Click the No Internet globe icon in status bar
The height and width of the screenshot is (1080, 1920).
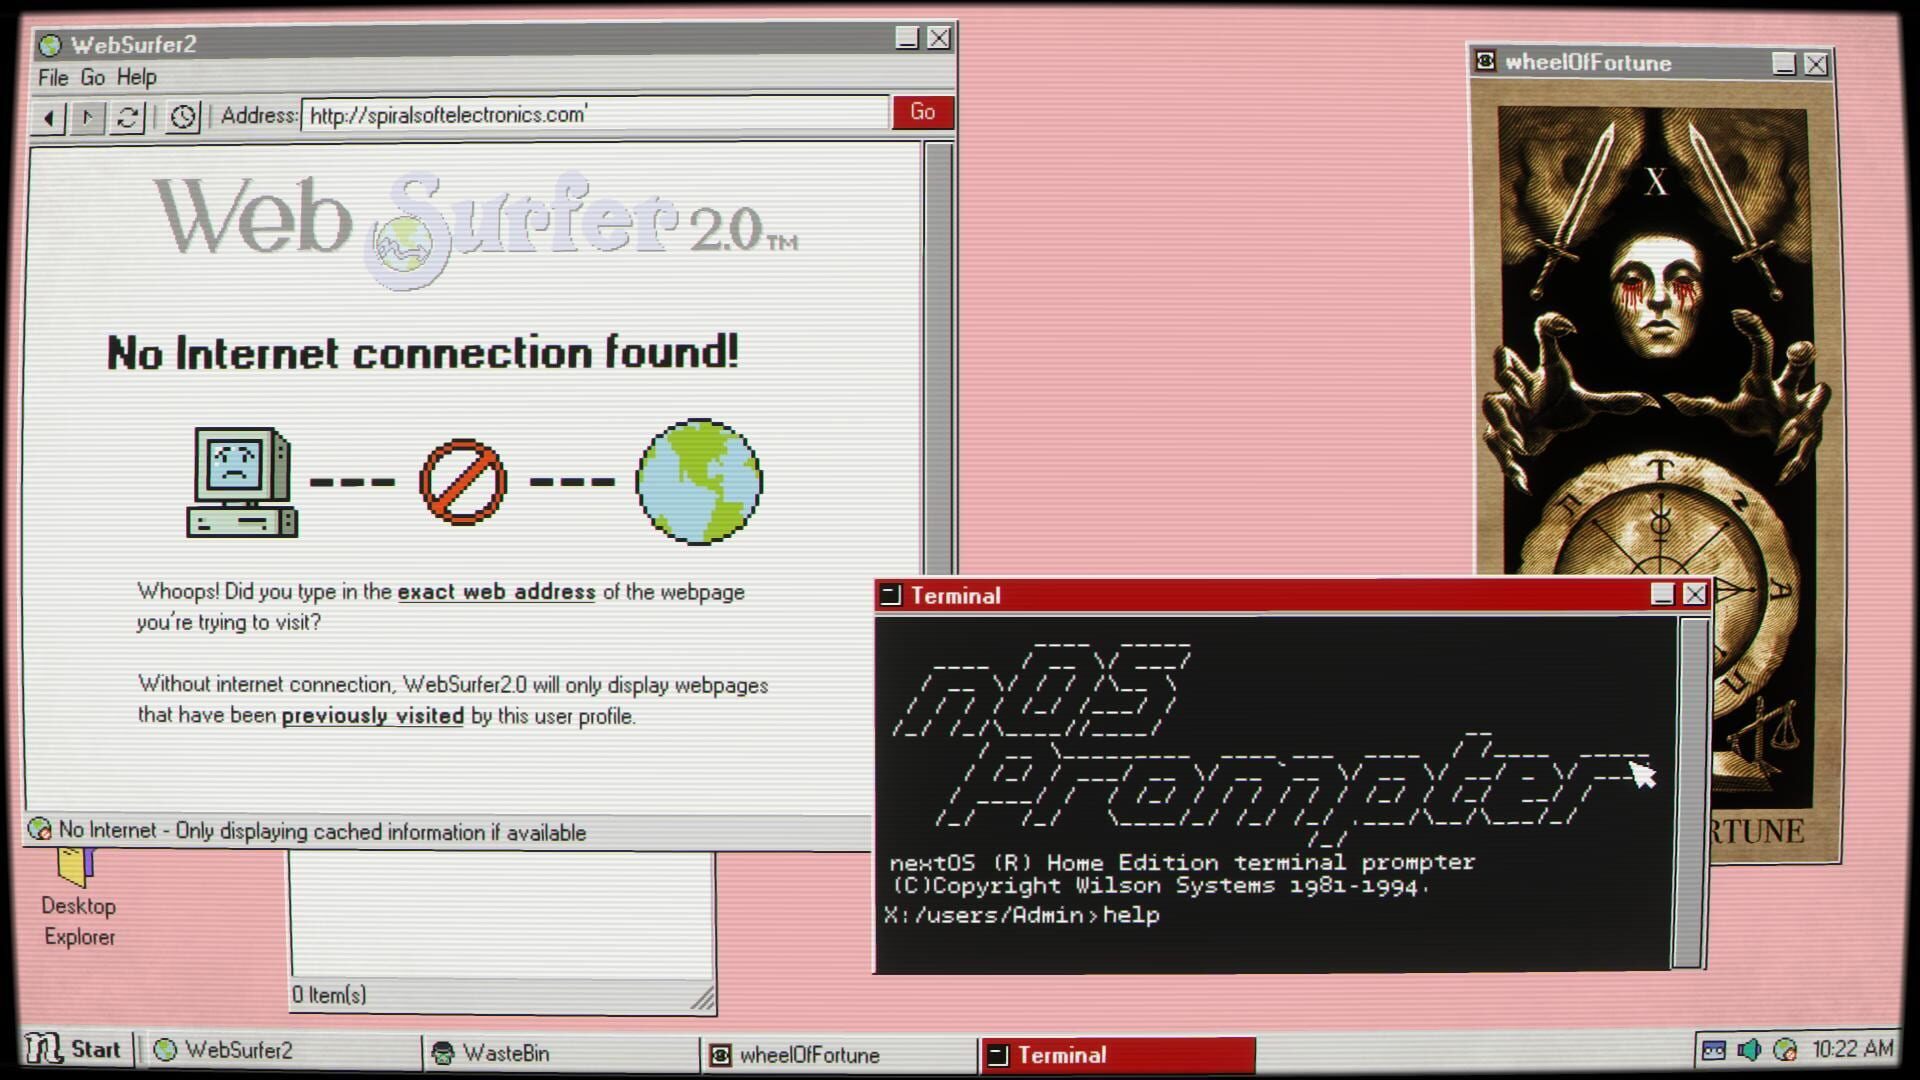[40, 830]
